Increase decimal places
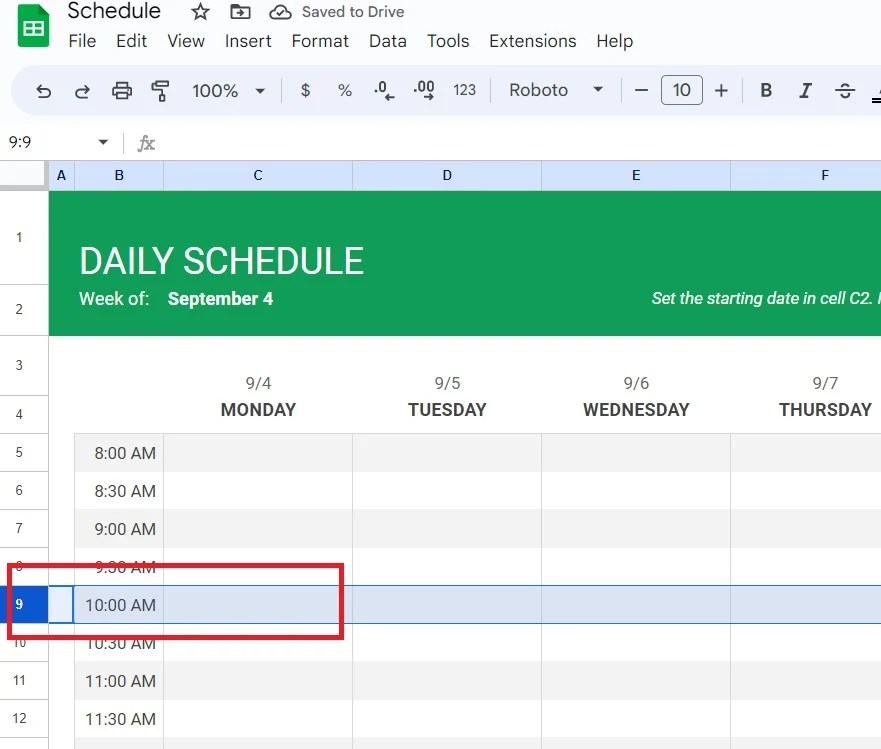The image size is (881, 749). [423, 90]
